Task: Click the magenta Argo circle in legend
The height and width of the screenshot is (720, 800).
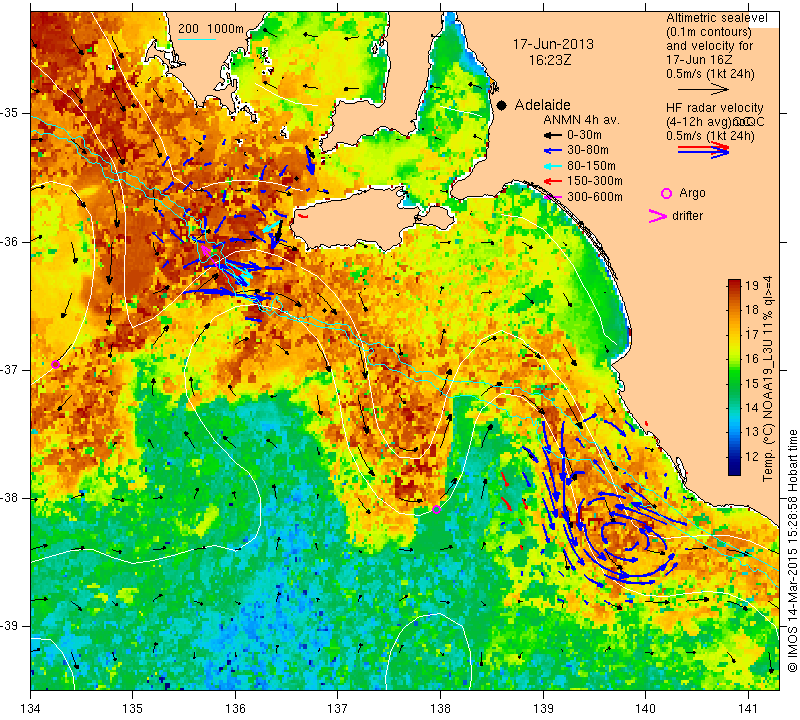Action: click(666, 193)
